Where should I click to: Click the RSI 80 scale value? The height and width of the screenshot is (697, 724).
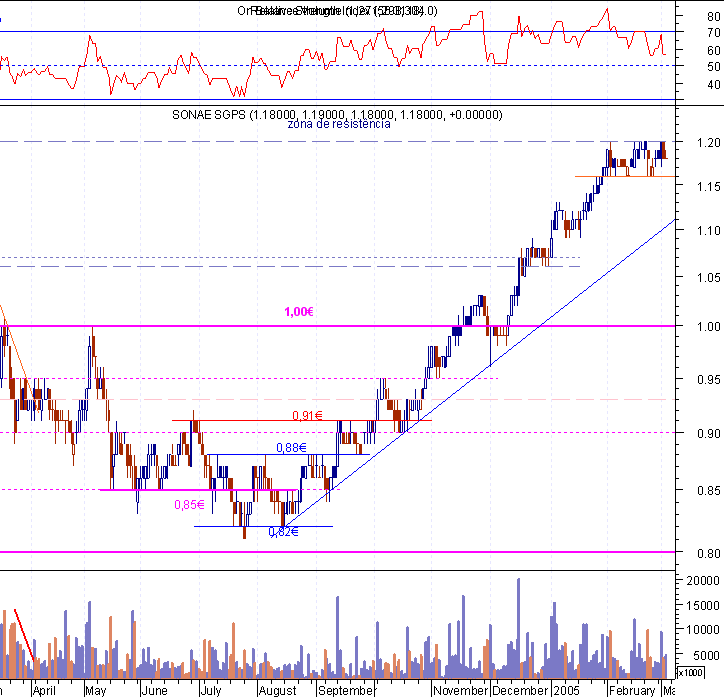[x=713, y=16]
